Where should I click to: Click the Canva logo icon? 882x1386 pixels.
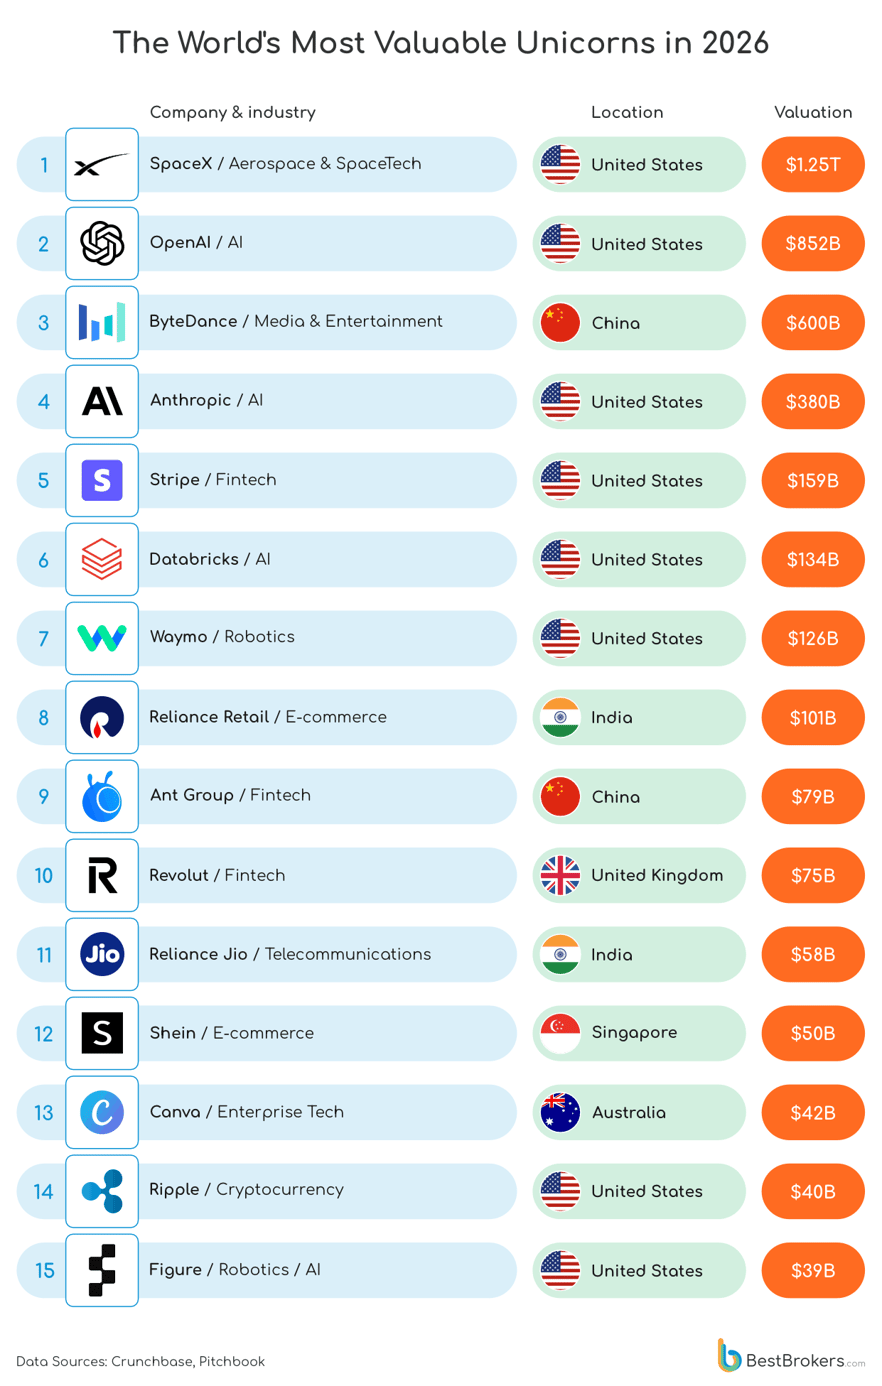tap(102, 1112)
